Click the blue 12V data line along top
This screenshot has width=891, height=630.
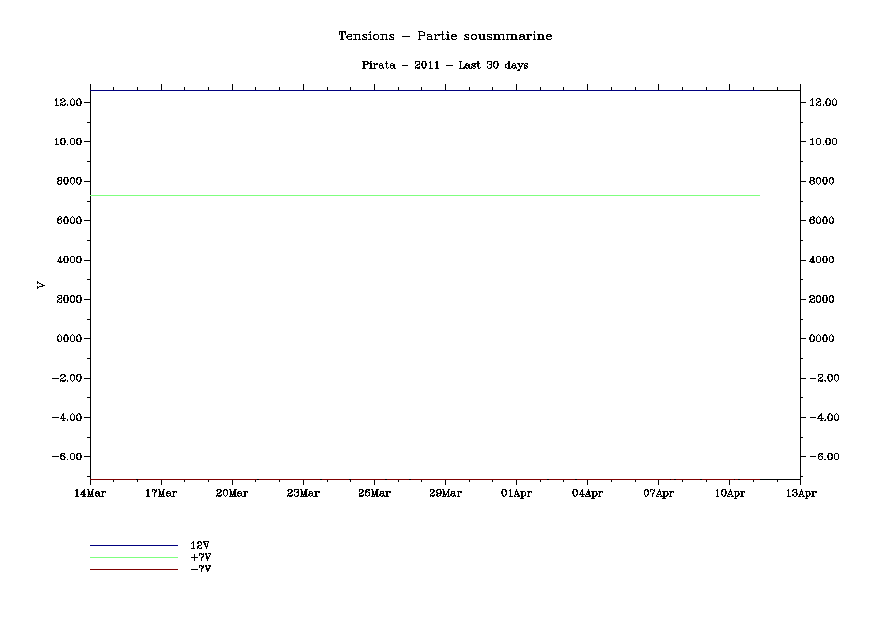[x=425, y=90]
